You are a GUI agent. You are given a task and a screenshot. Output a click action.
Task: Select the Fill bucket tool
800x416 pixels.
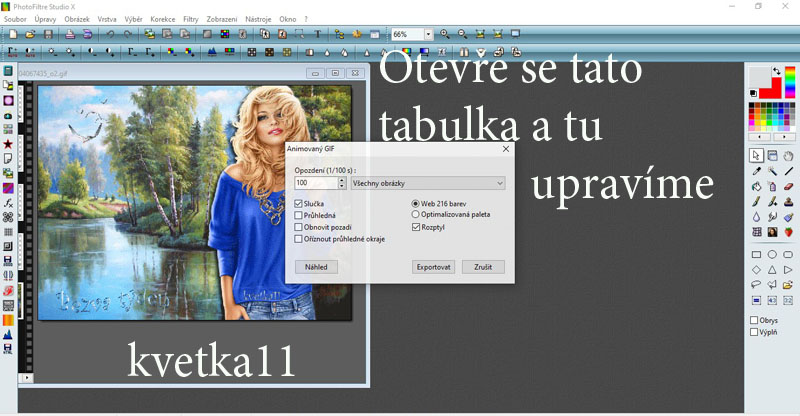(756, 186)
